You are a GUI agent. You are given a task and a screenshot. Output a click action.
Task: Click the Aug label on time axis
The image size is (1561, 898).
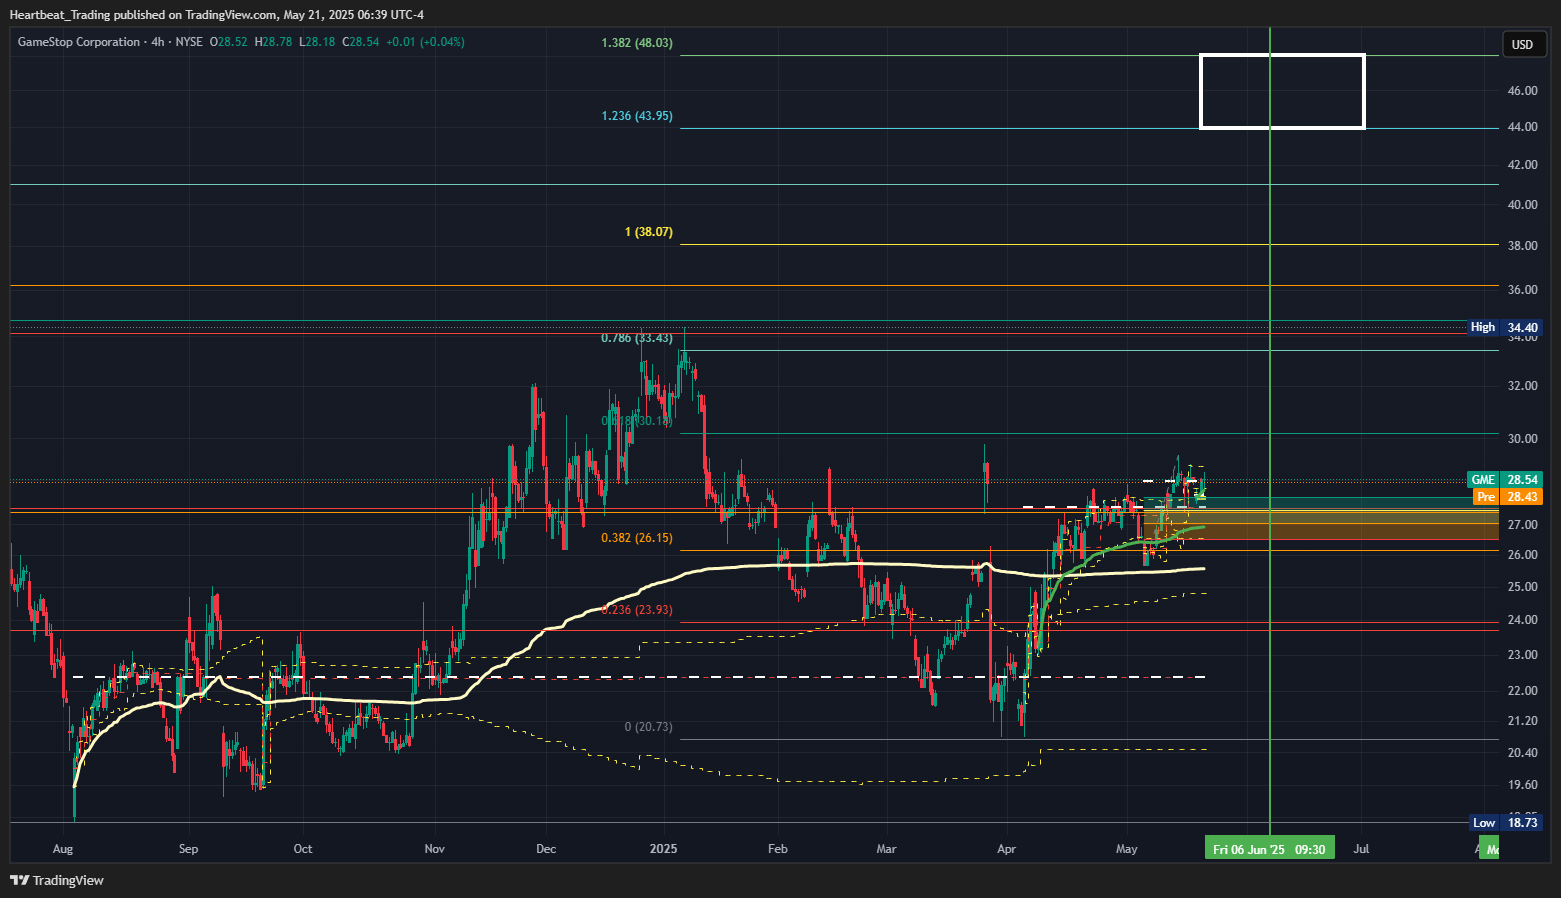(63, 849)
